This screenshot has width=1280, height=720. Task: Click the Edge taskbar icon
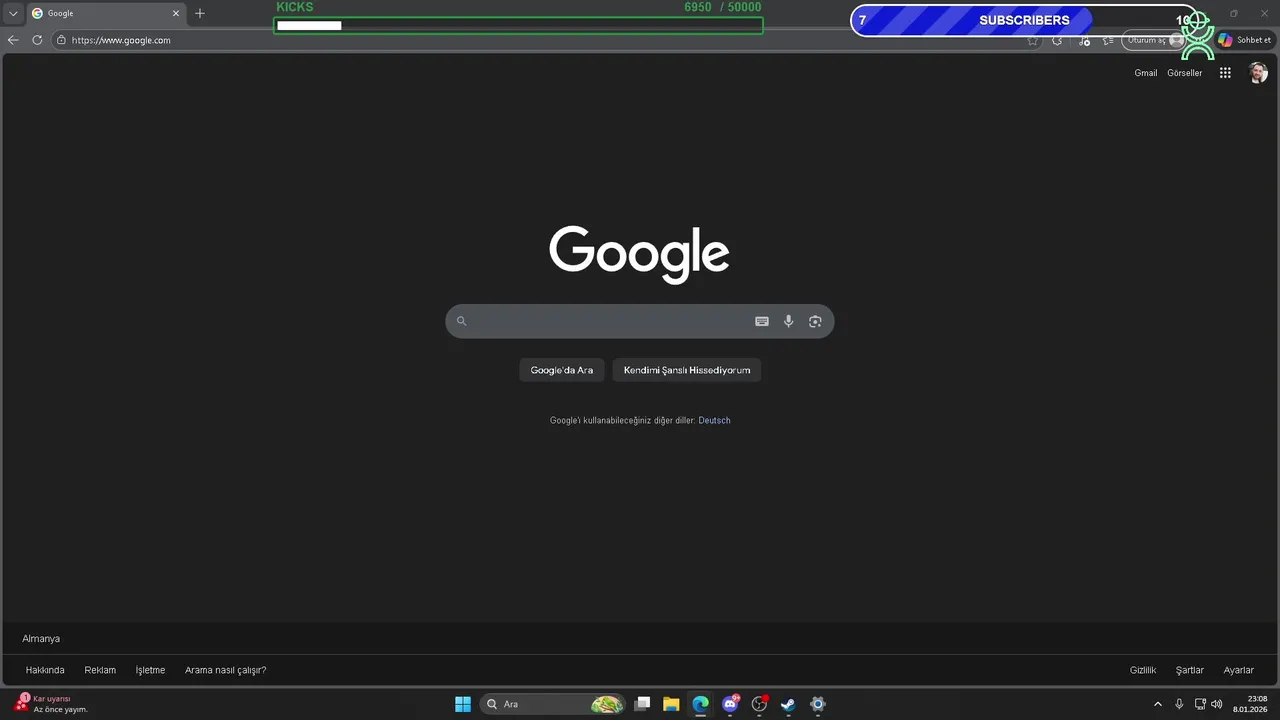700,704
